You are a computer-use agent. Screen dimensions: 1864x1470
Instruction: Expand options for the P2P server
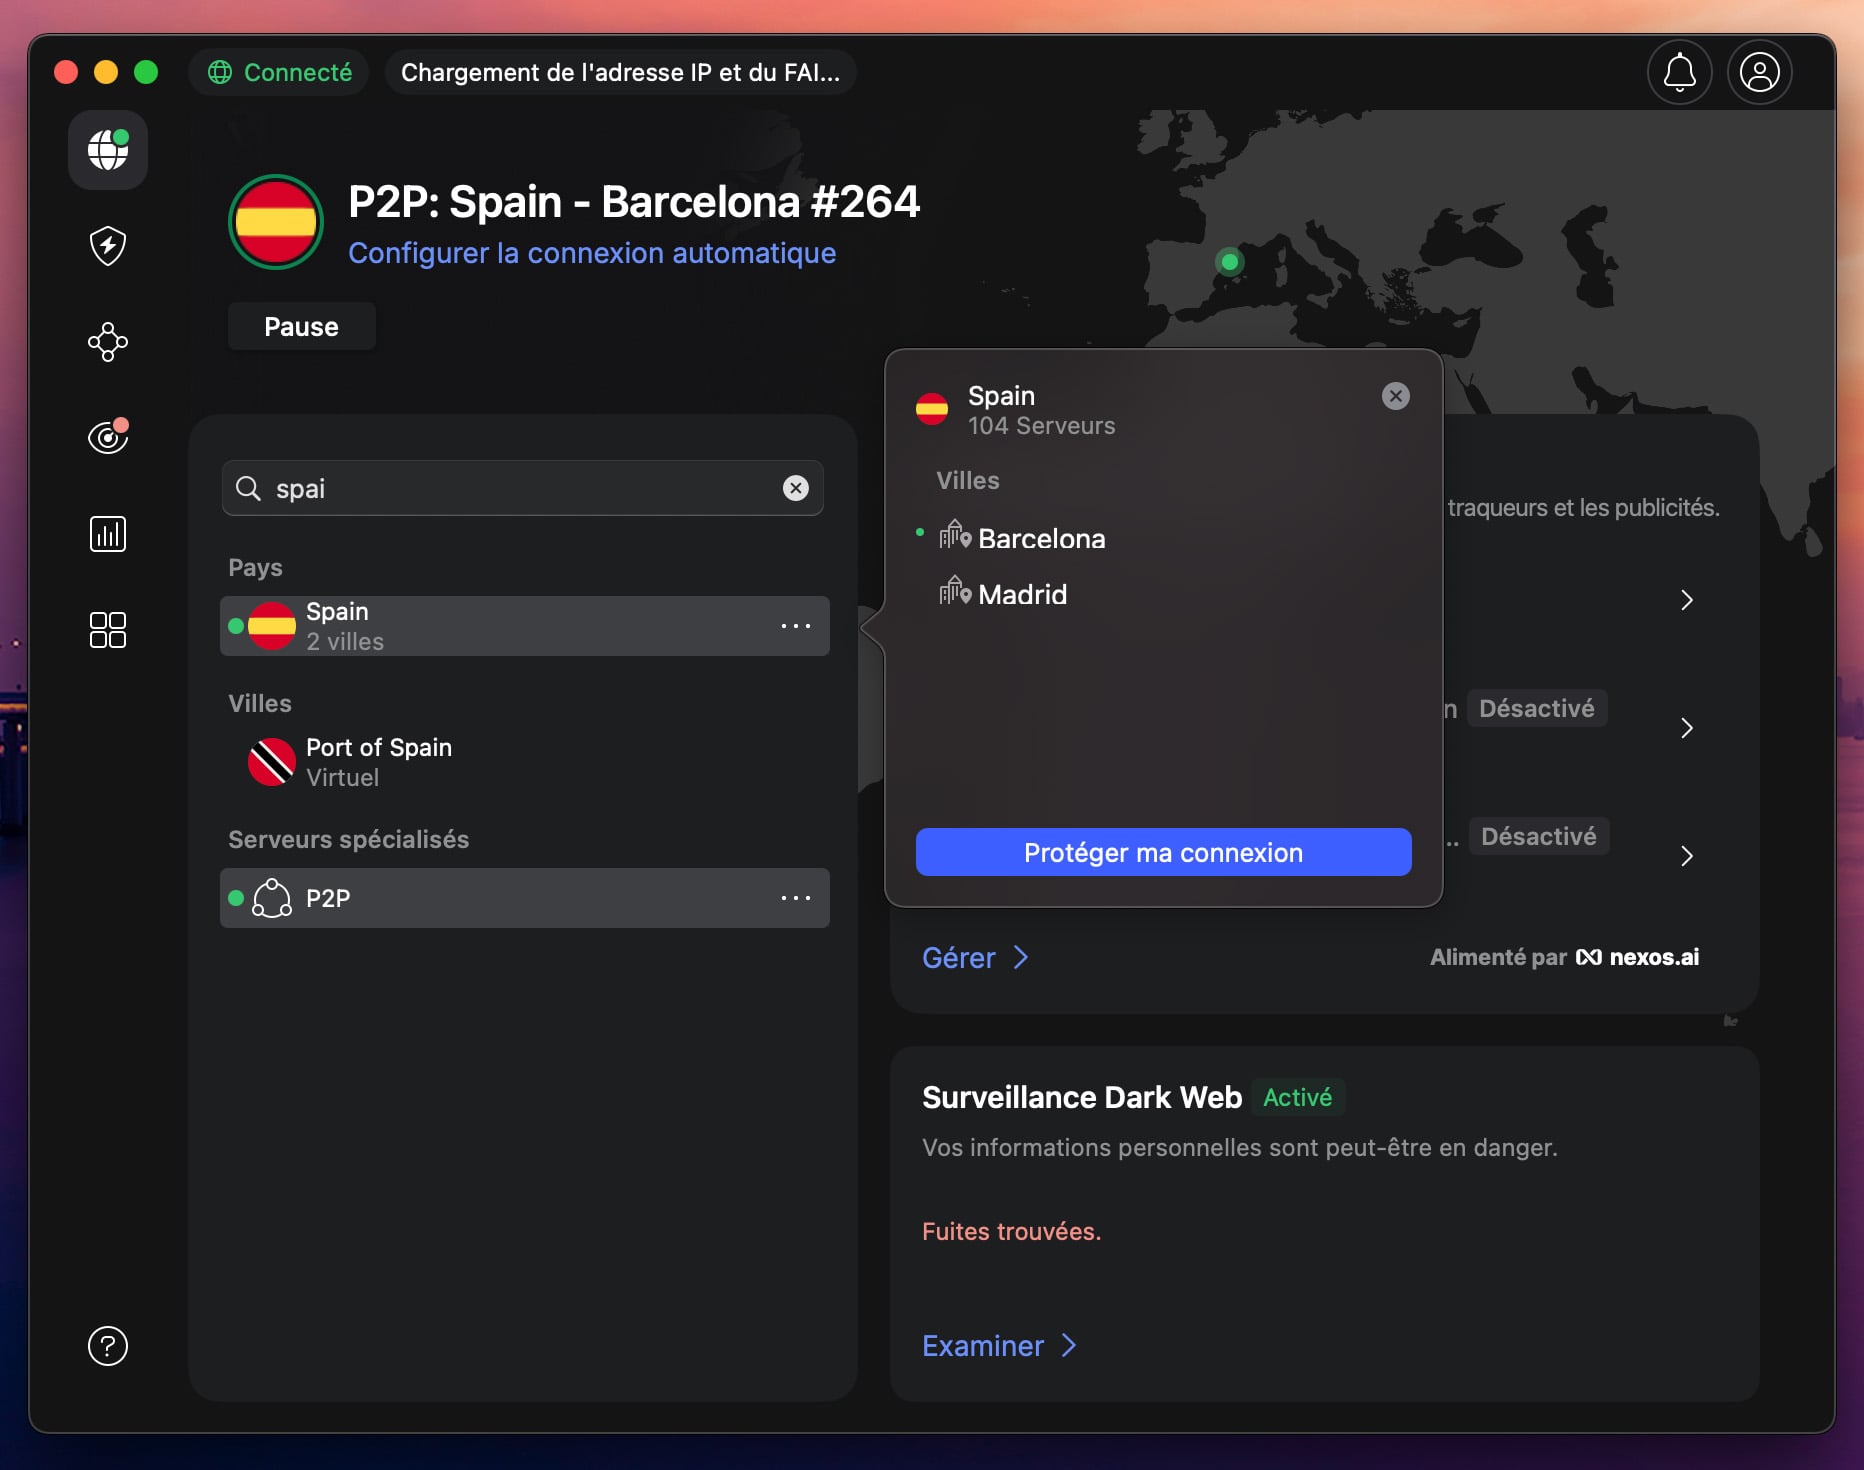(x=796, y=898)
